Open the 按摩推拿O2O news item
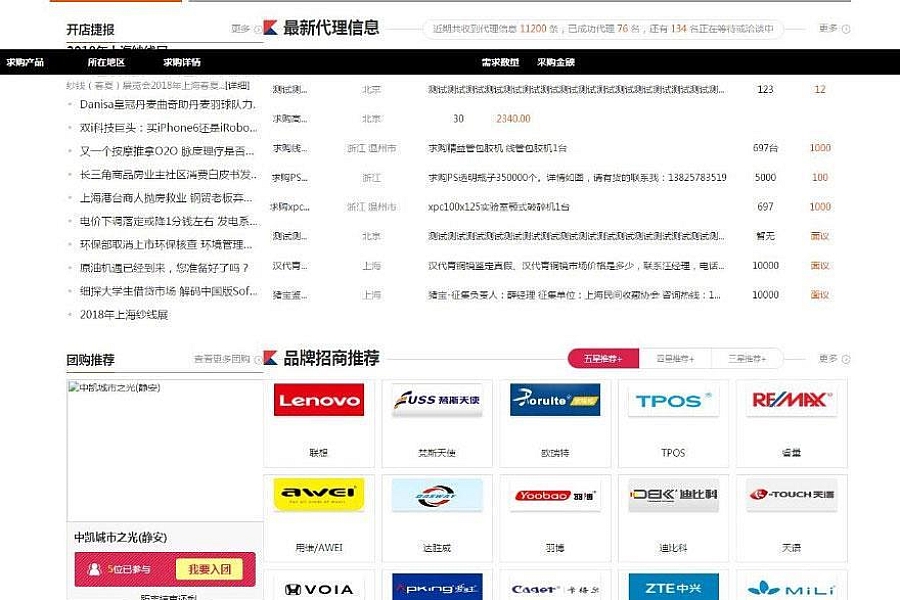 [167, 151]
